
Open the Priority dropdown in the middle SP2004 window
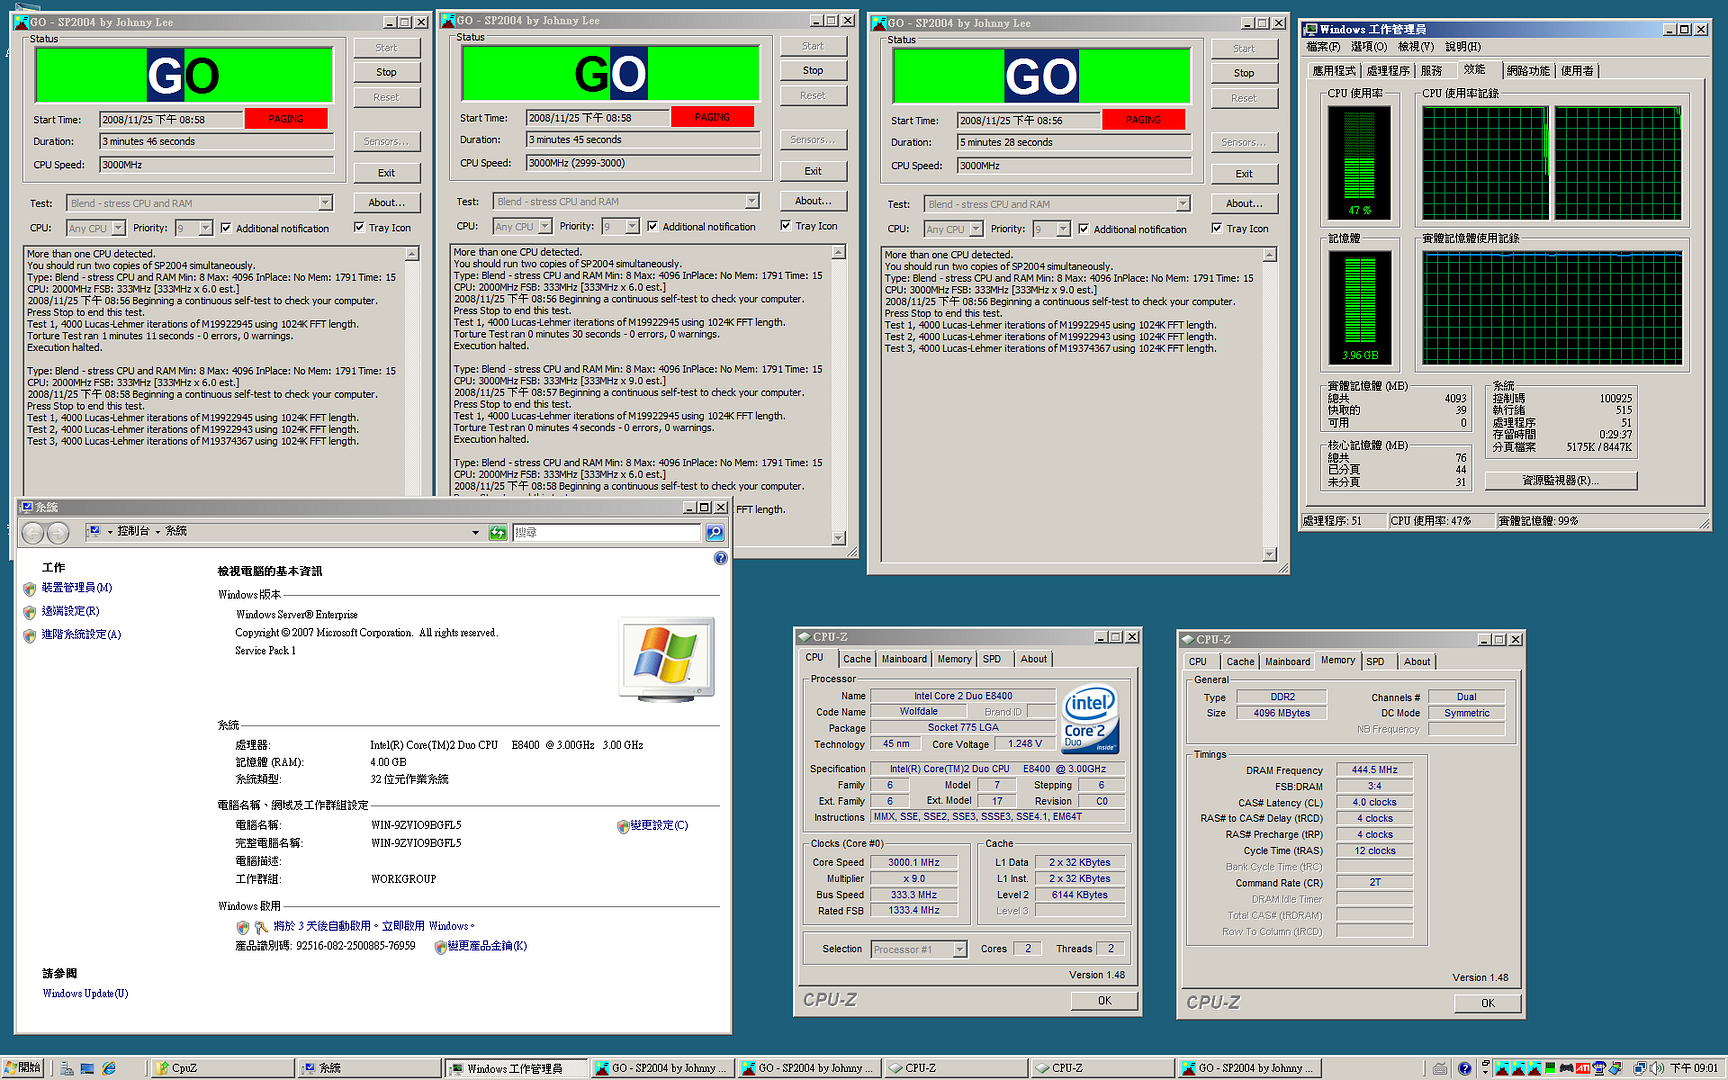point(632,226)
